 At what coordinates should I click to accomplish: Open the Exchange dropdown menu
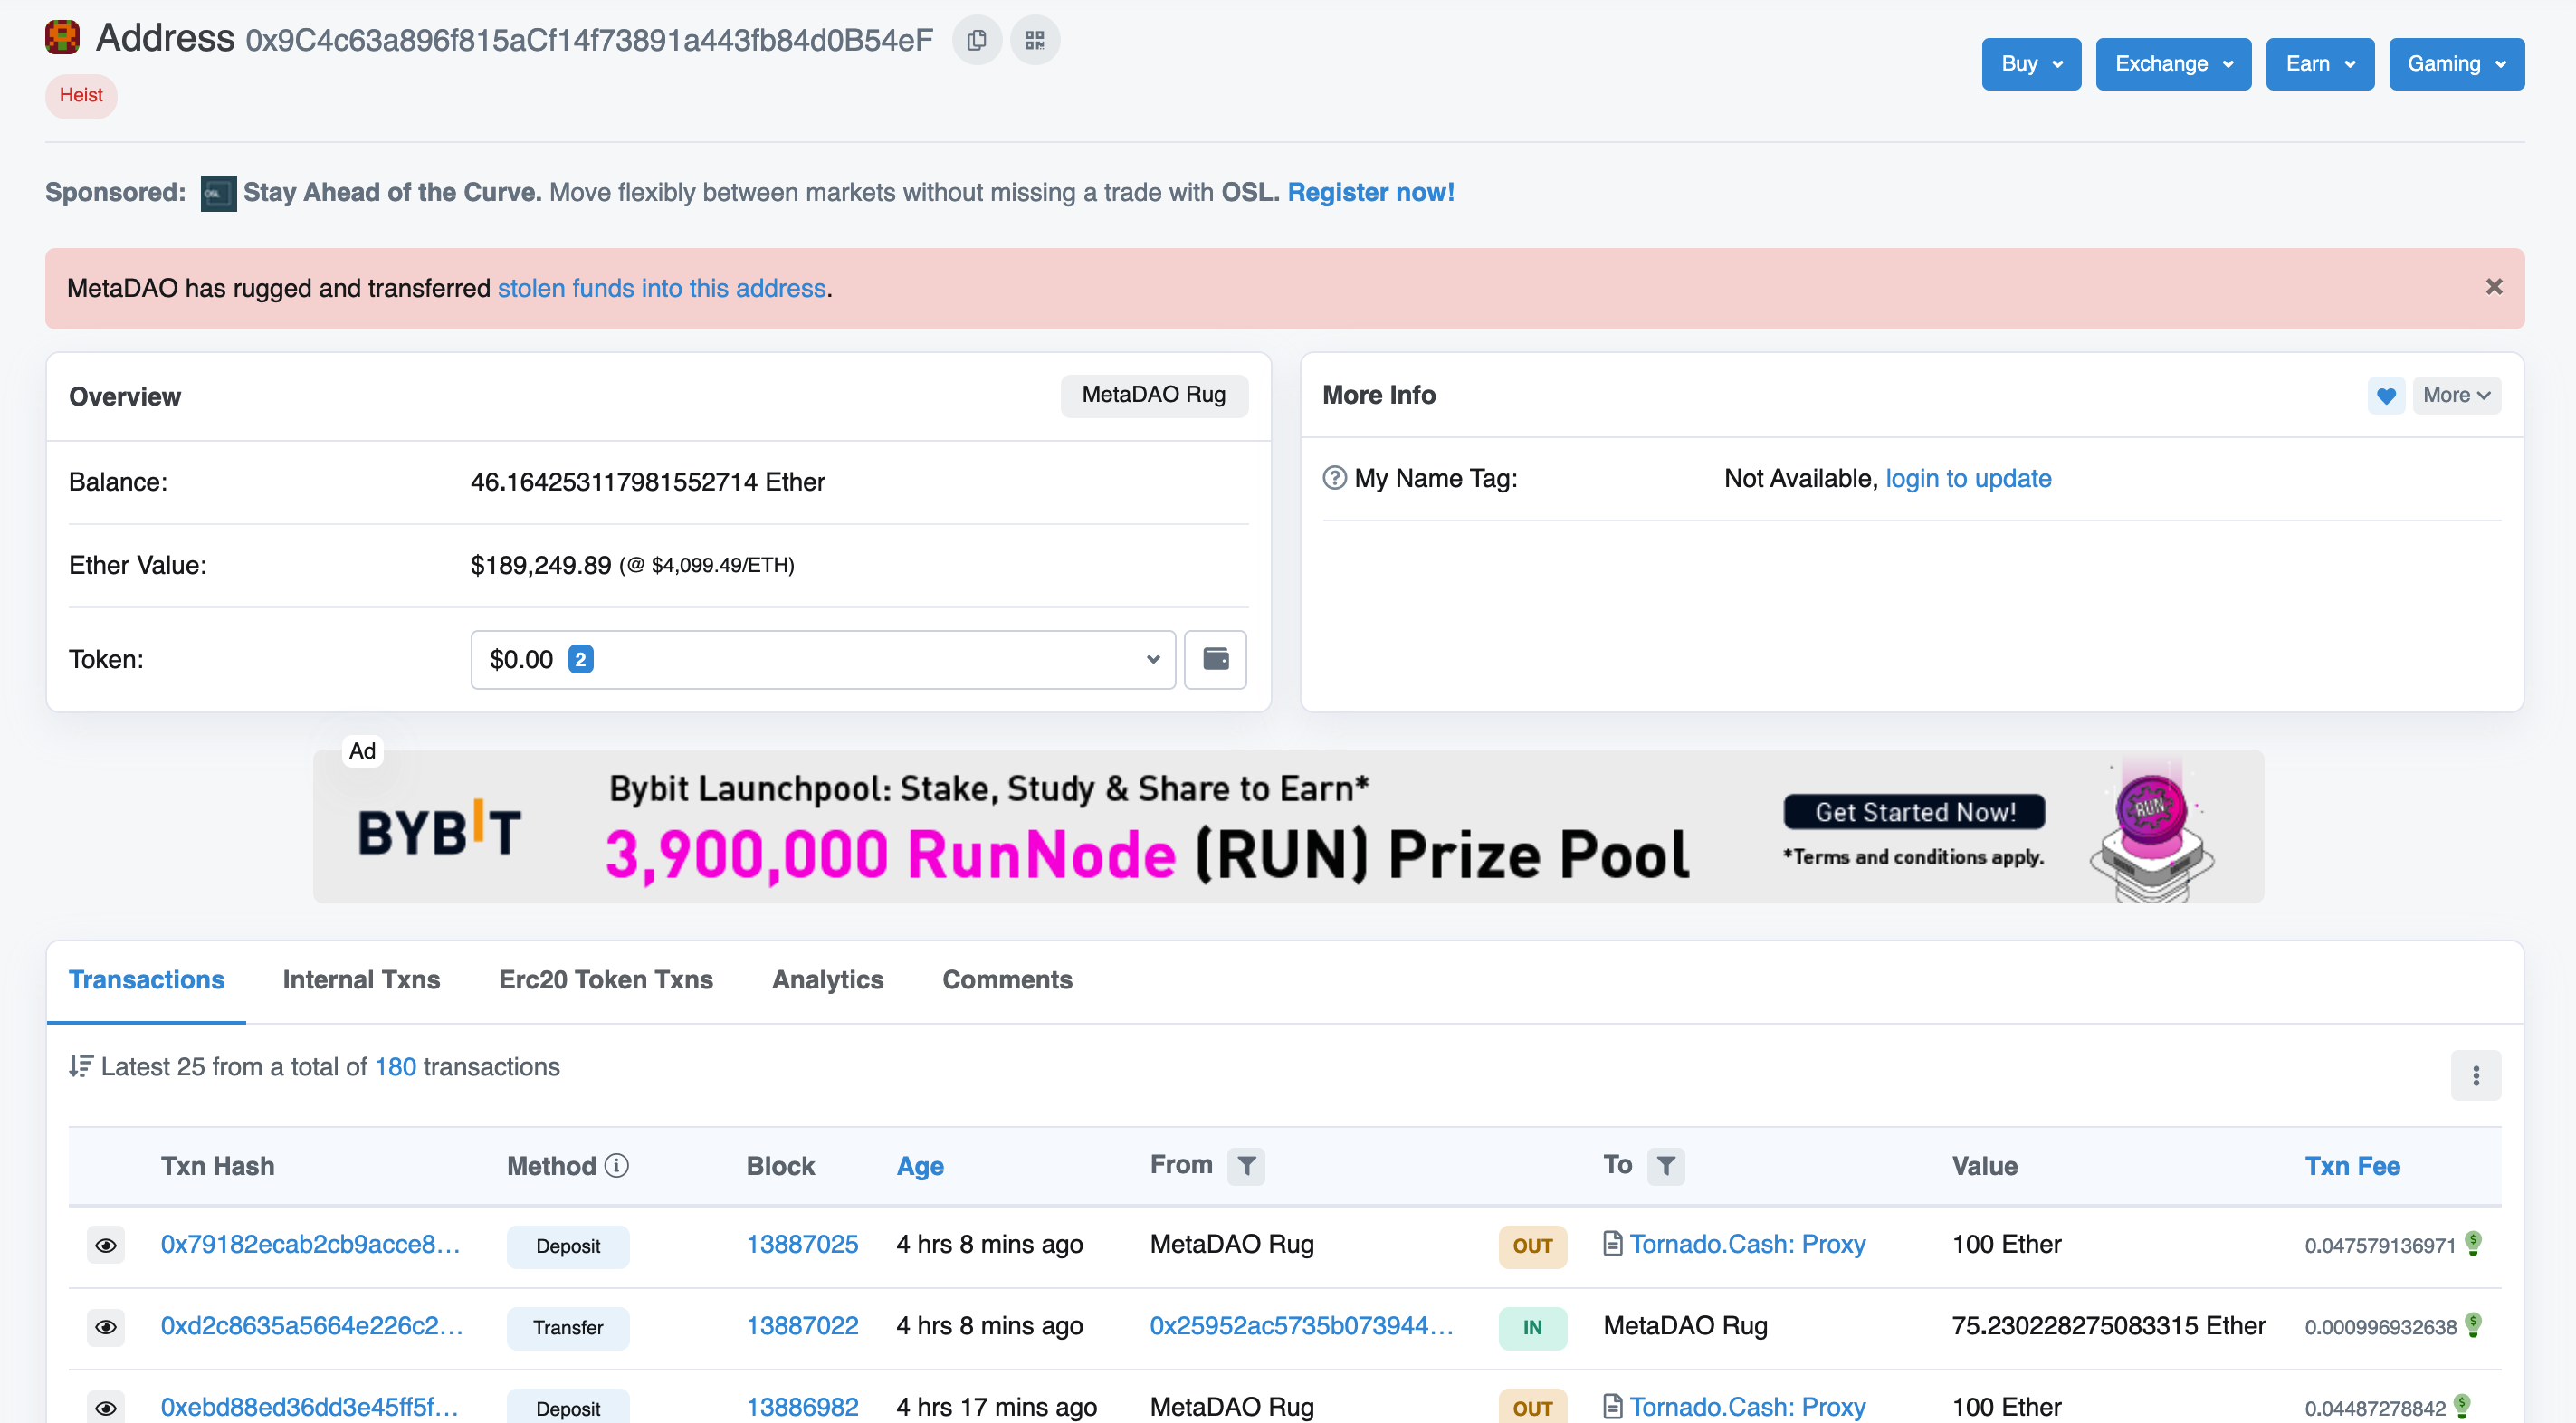click(2172, 63)
